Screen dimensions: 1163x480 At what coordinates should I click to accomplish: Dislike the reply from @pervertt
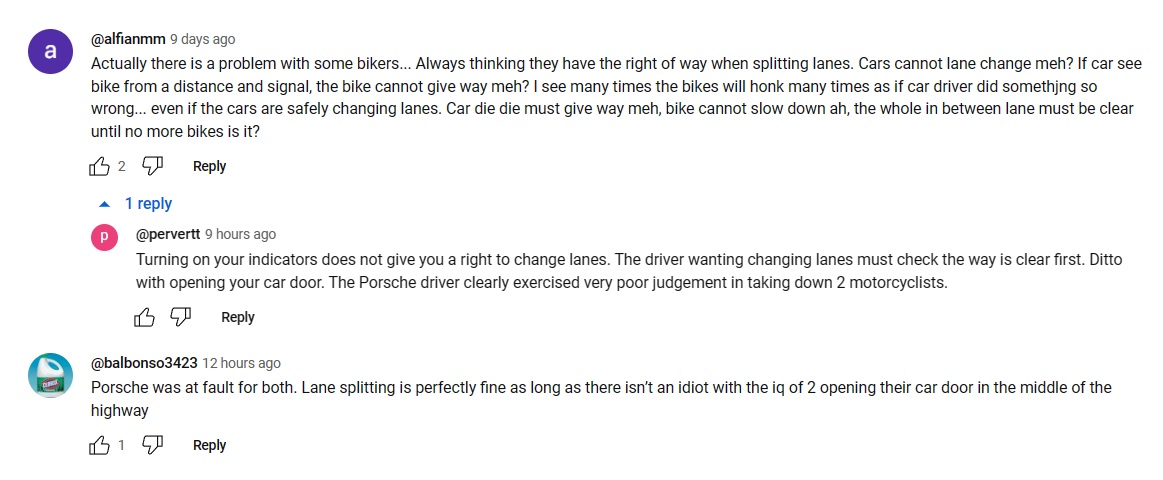coord(181,317)
